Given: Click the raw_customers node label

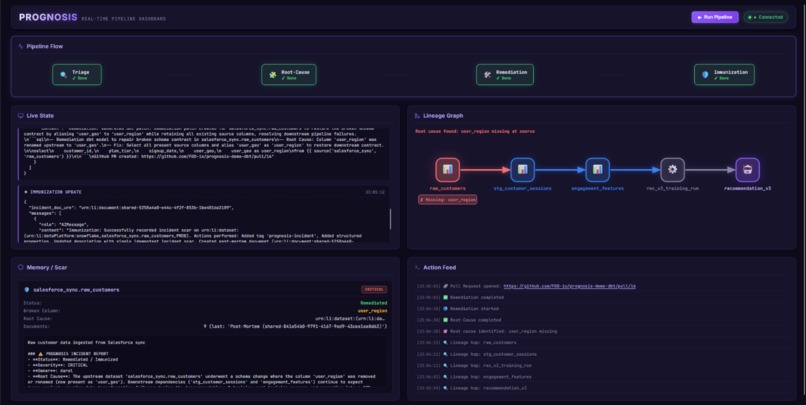Looking at the screenshot, I should [x=447, y=189].
